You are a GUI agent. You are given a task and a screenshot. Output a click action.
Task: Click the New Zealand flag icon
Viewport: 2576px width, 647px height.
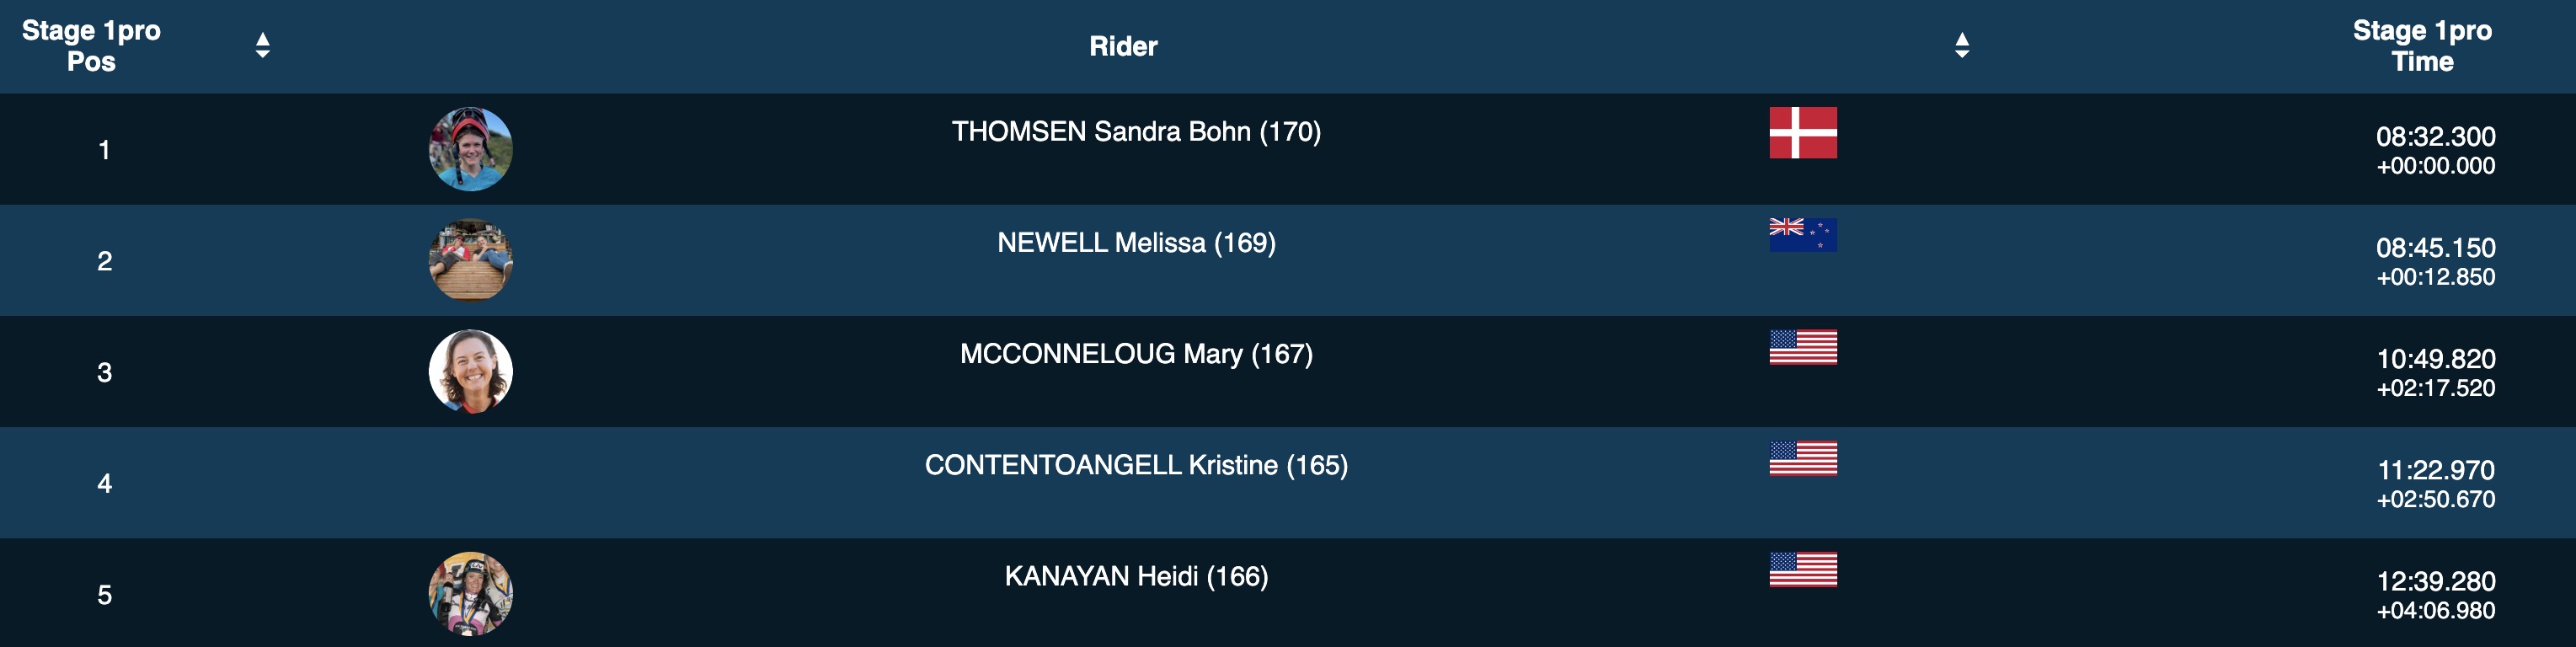click(1802, 235)
